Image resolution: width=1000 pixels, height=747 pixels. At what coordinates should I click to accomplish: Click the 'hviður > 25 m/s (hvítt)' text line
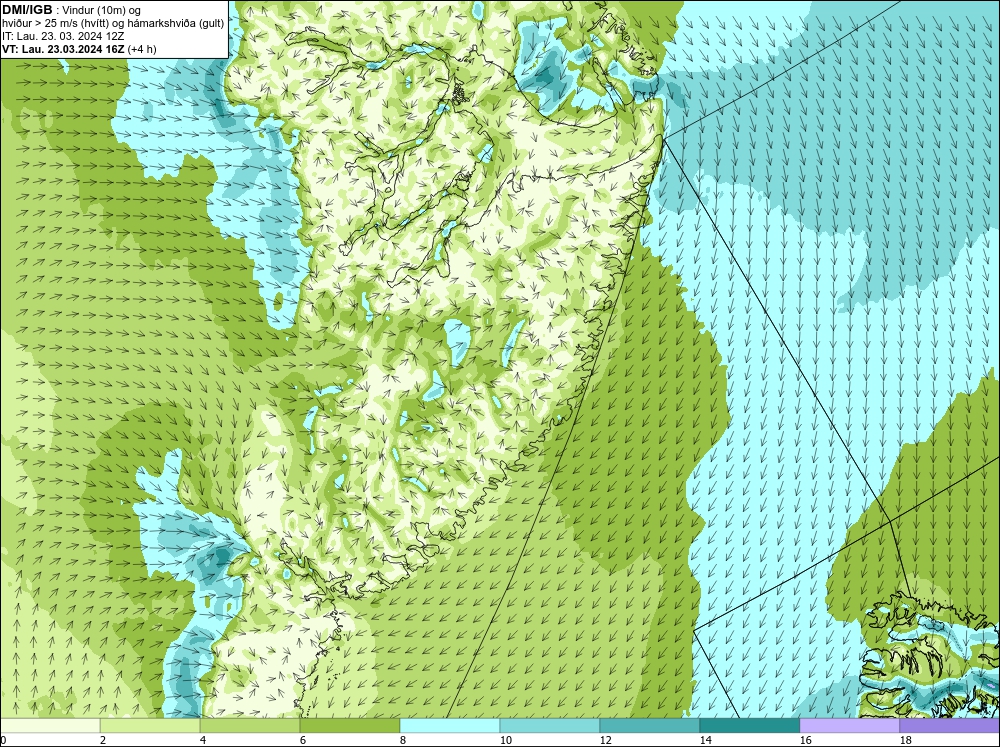(113, 24)
